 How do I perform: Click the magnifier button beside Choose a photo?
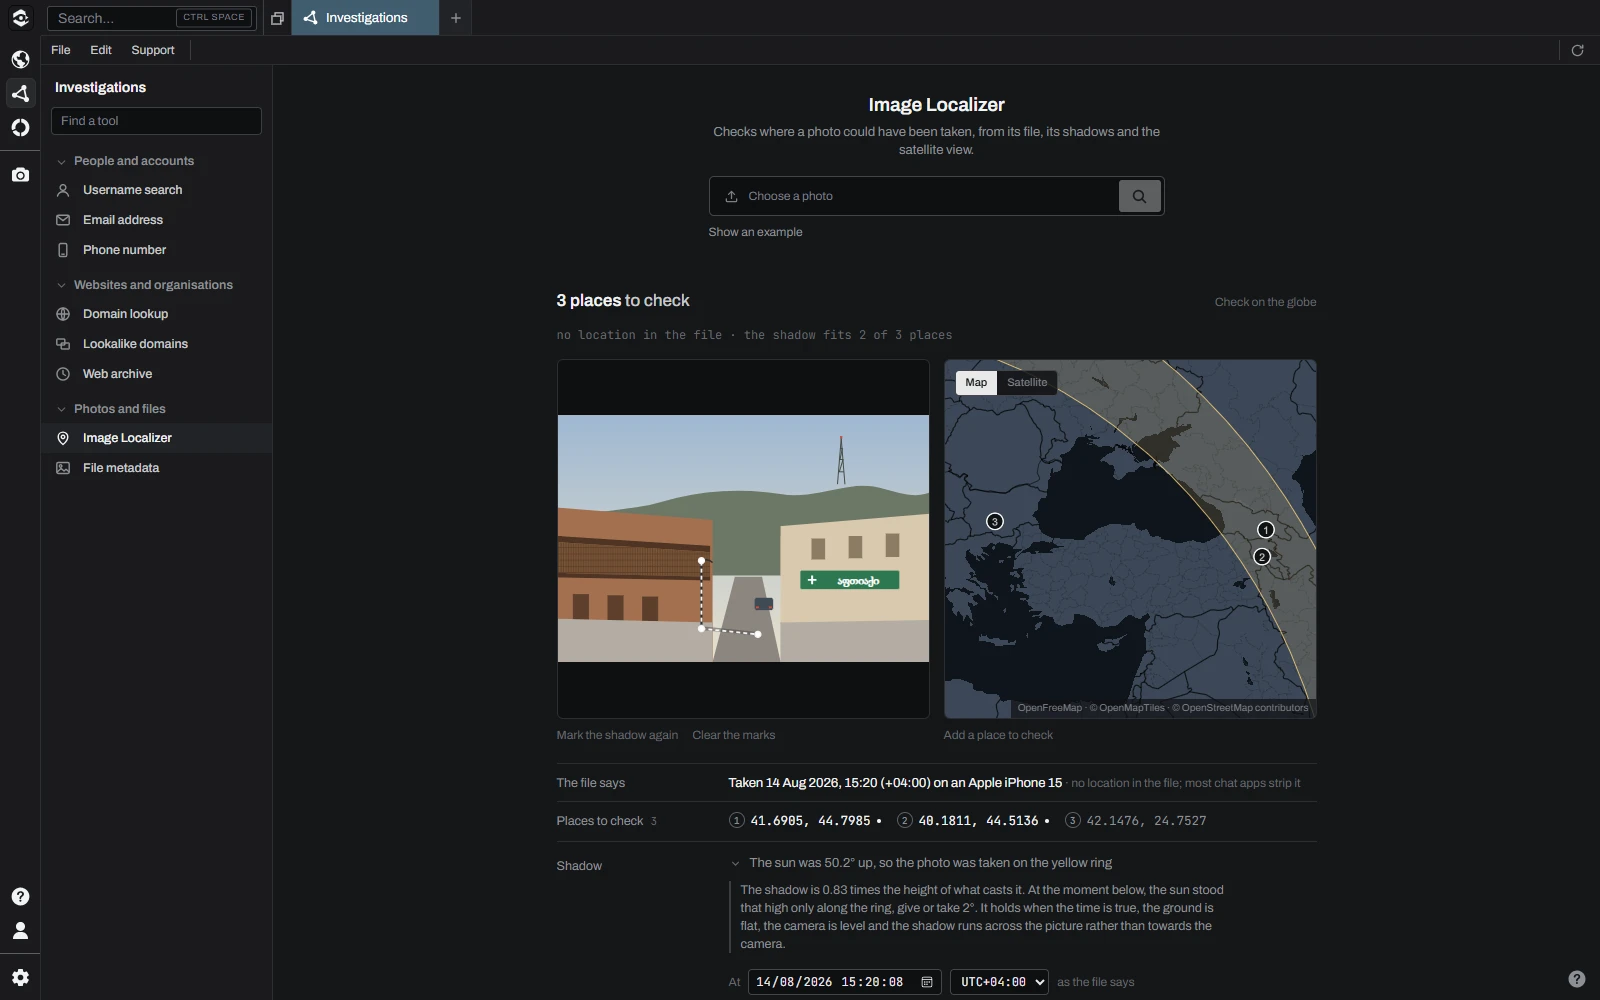(x=1139, y=196)
